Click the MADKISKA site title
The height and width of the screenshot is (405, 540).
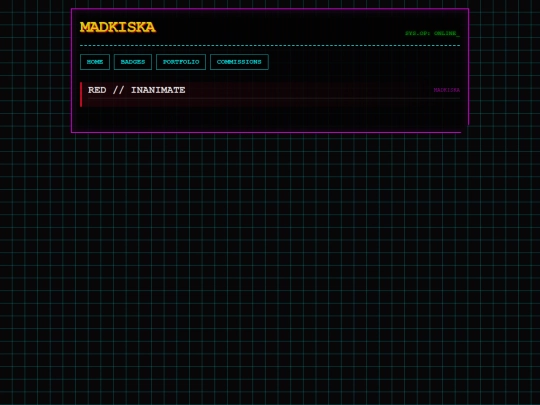[x=118, y=27]
